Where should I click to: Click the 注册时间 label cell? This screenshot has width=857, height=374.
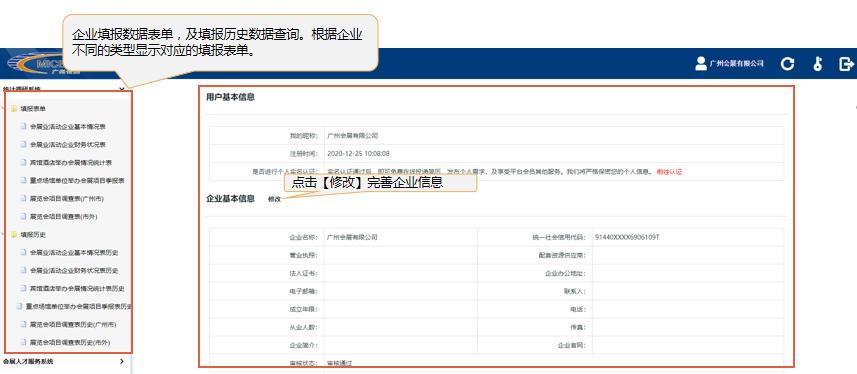point(266,154)
